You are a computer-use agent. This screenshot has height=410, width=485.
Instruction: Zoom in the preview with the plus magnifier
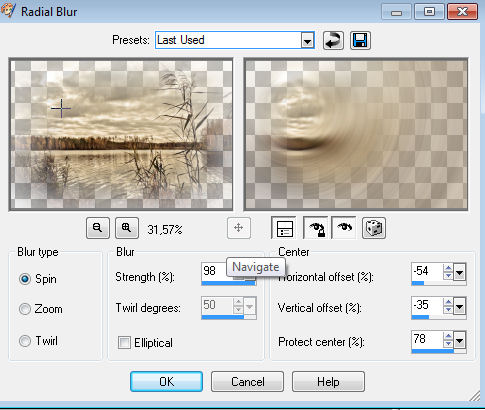click(127, 228)
